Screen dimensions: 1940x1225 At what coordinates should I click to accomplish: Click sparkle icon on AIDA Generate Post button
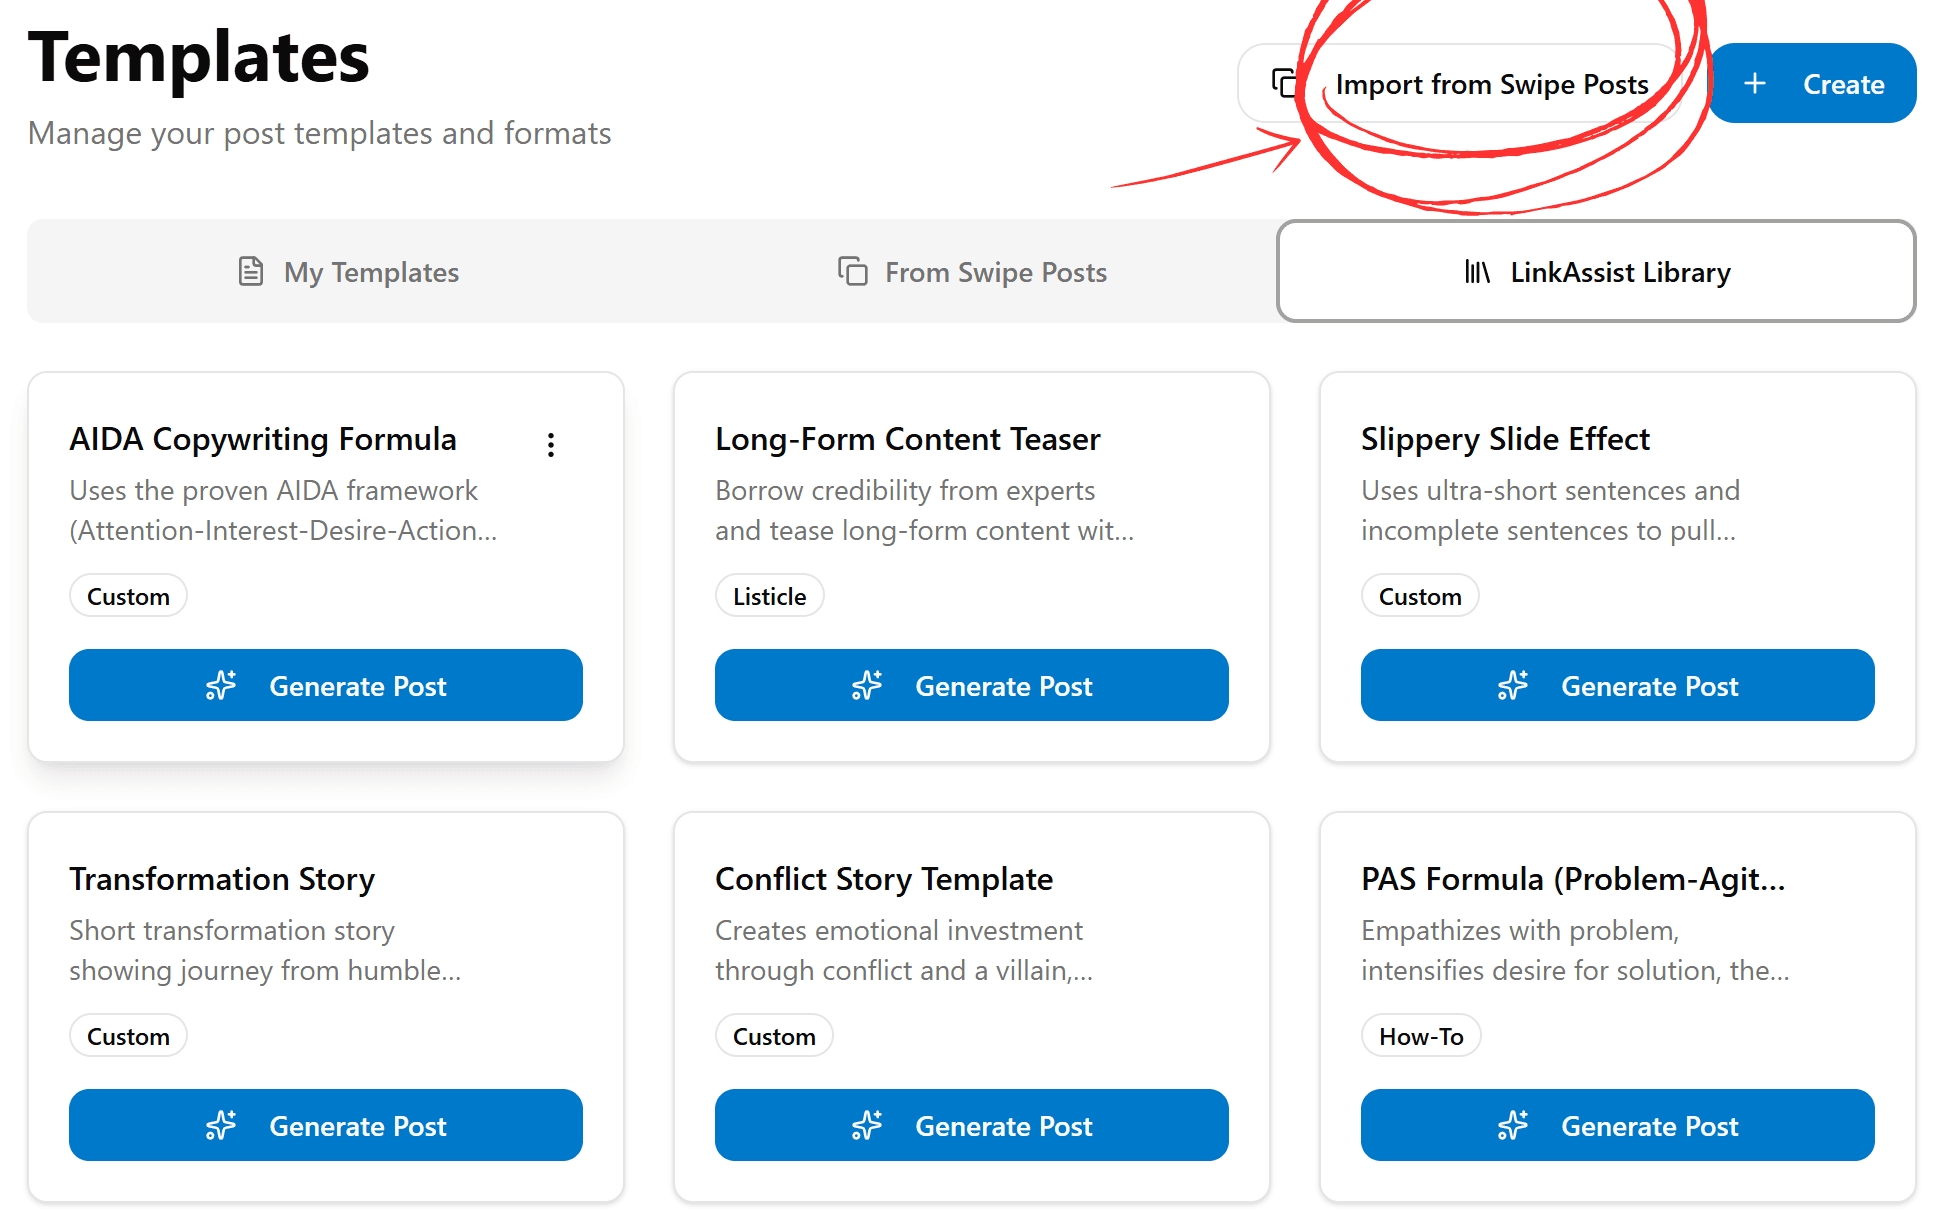point(221,686)
